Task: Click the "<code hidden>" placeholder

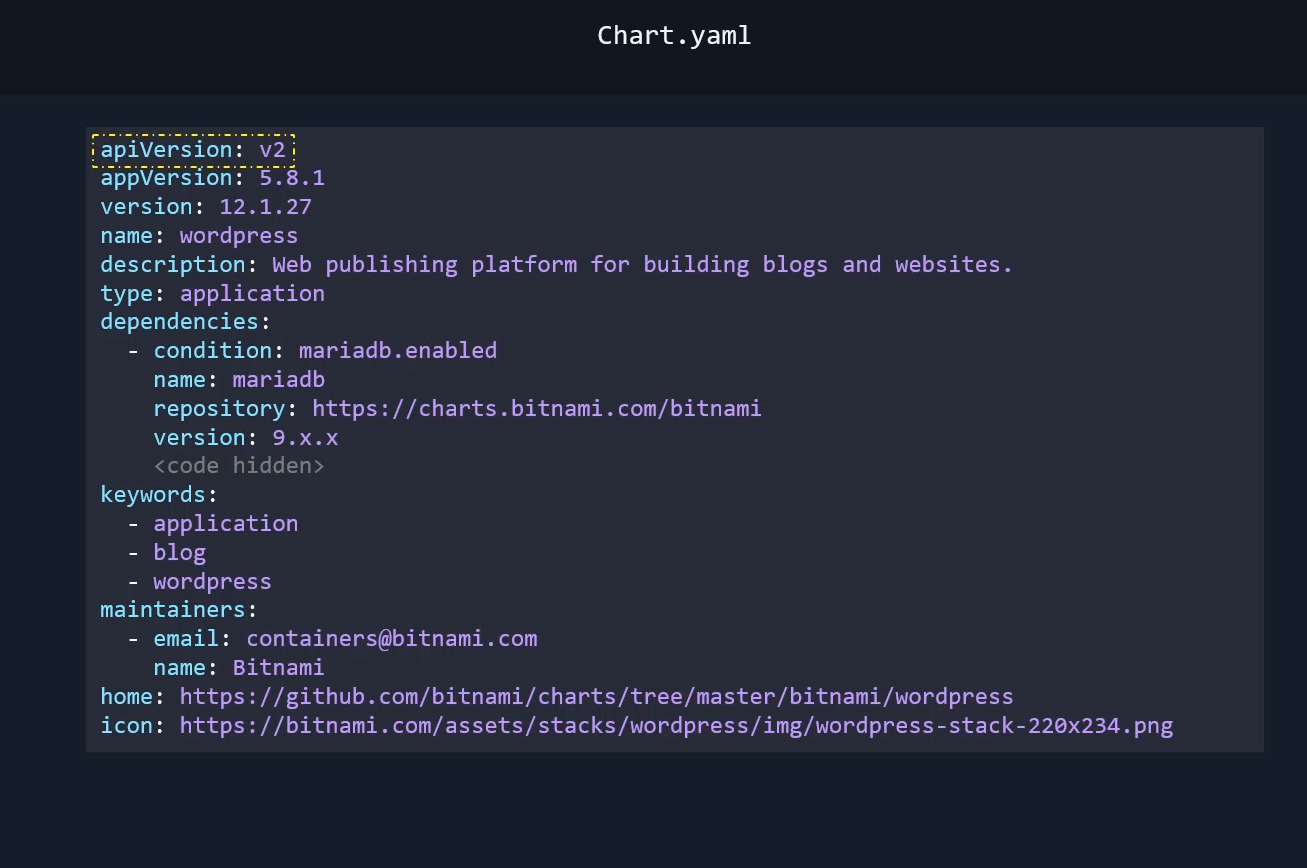Action: pos(239,466)
